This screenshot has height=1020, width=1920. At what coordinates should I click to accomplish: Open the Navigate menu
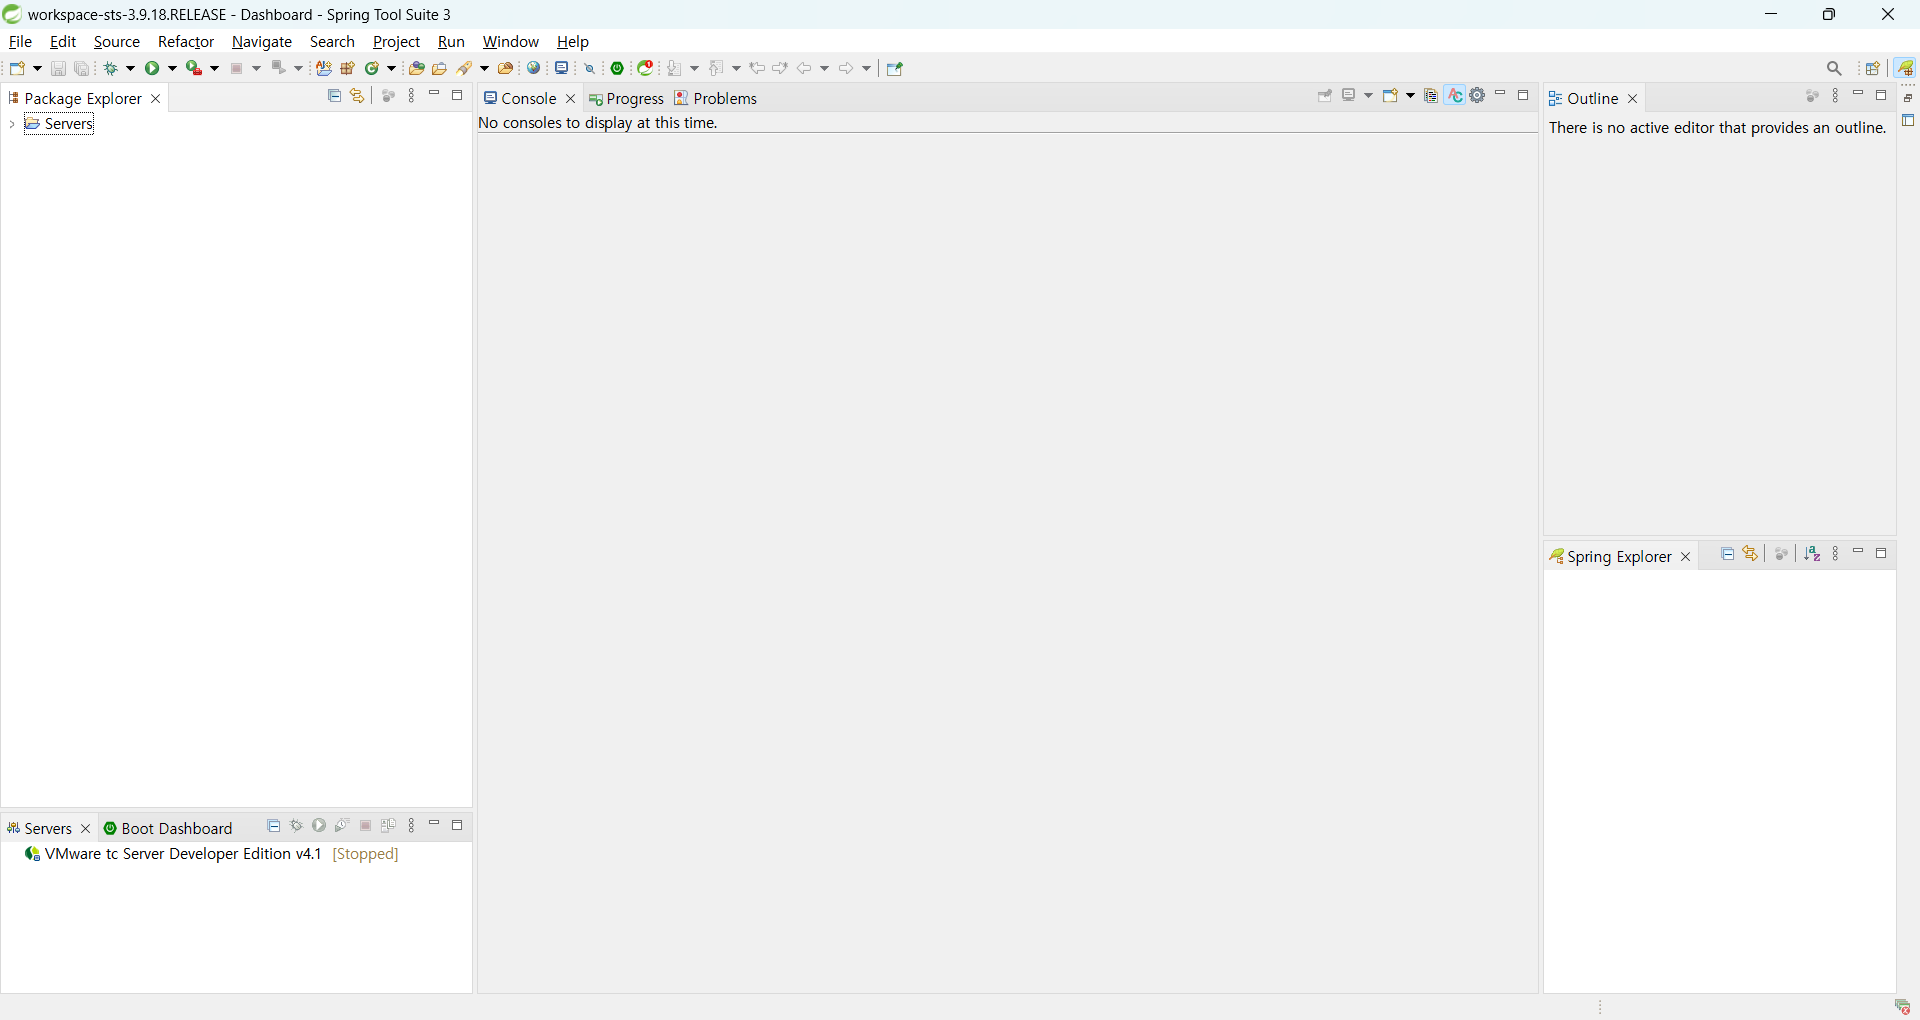tap(262, 42)
